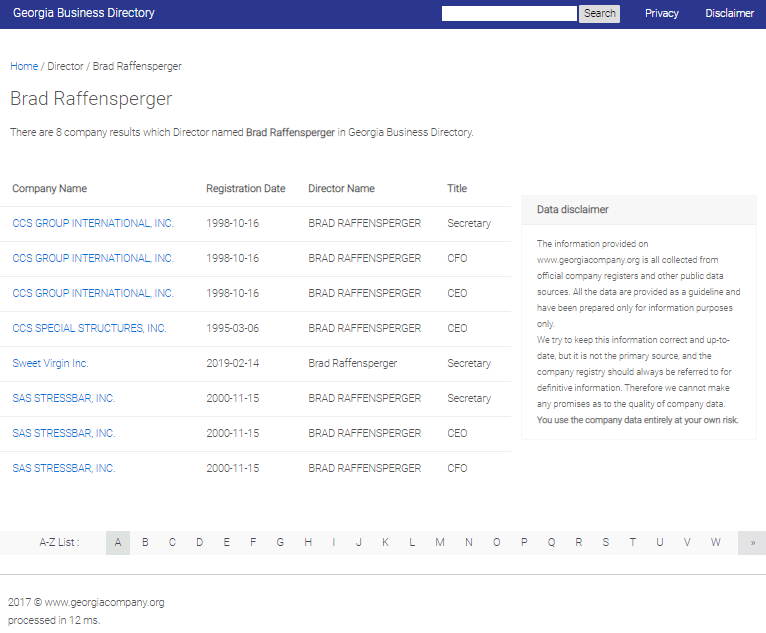This screenshot has height=633, width=766.
Task: Open SAS STRESSBAR link in CEO row
Action: point(64,433)
